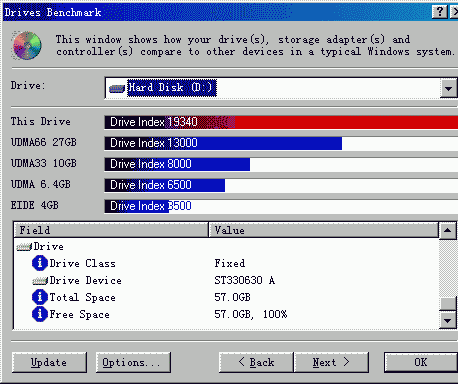Select the Total Space row text
Screen dimensions: 458x384
pyautogui.click(x=83, y=297)
